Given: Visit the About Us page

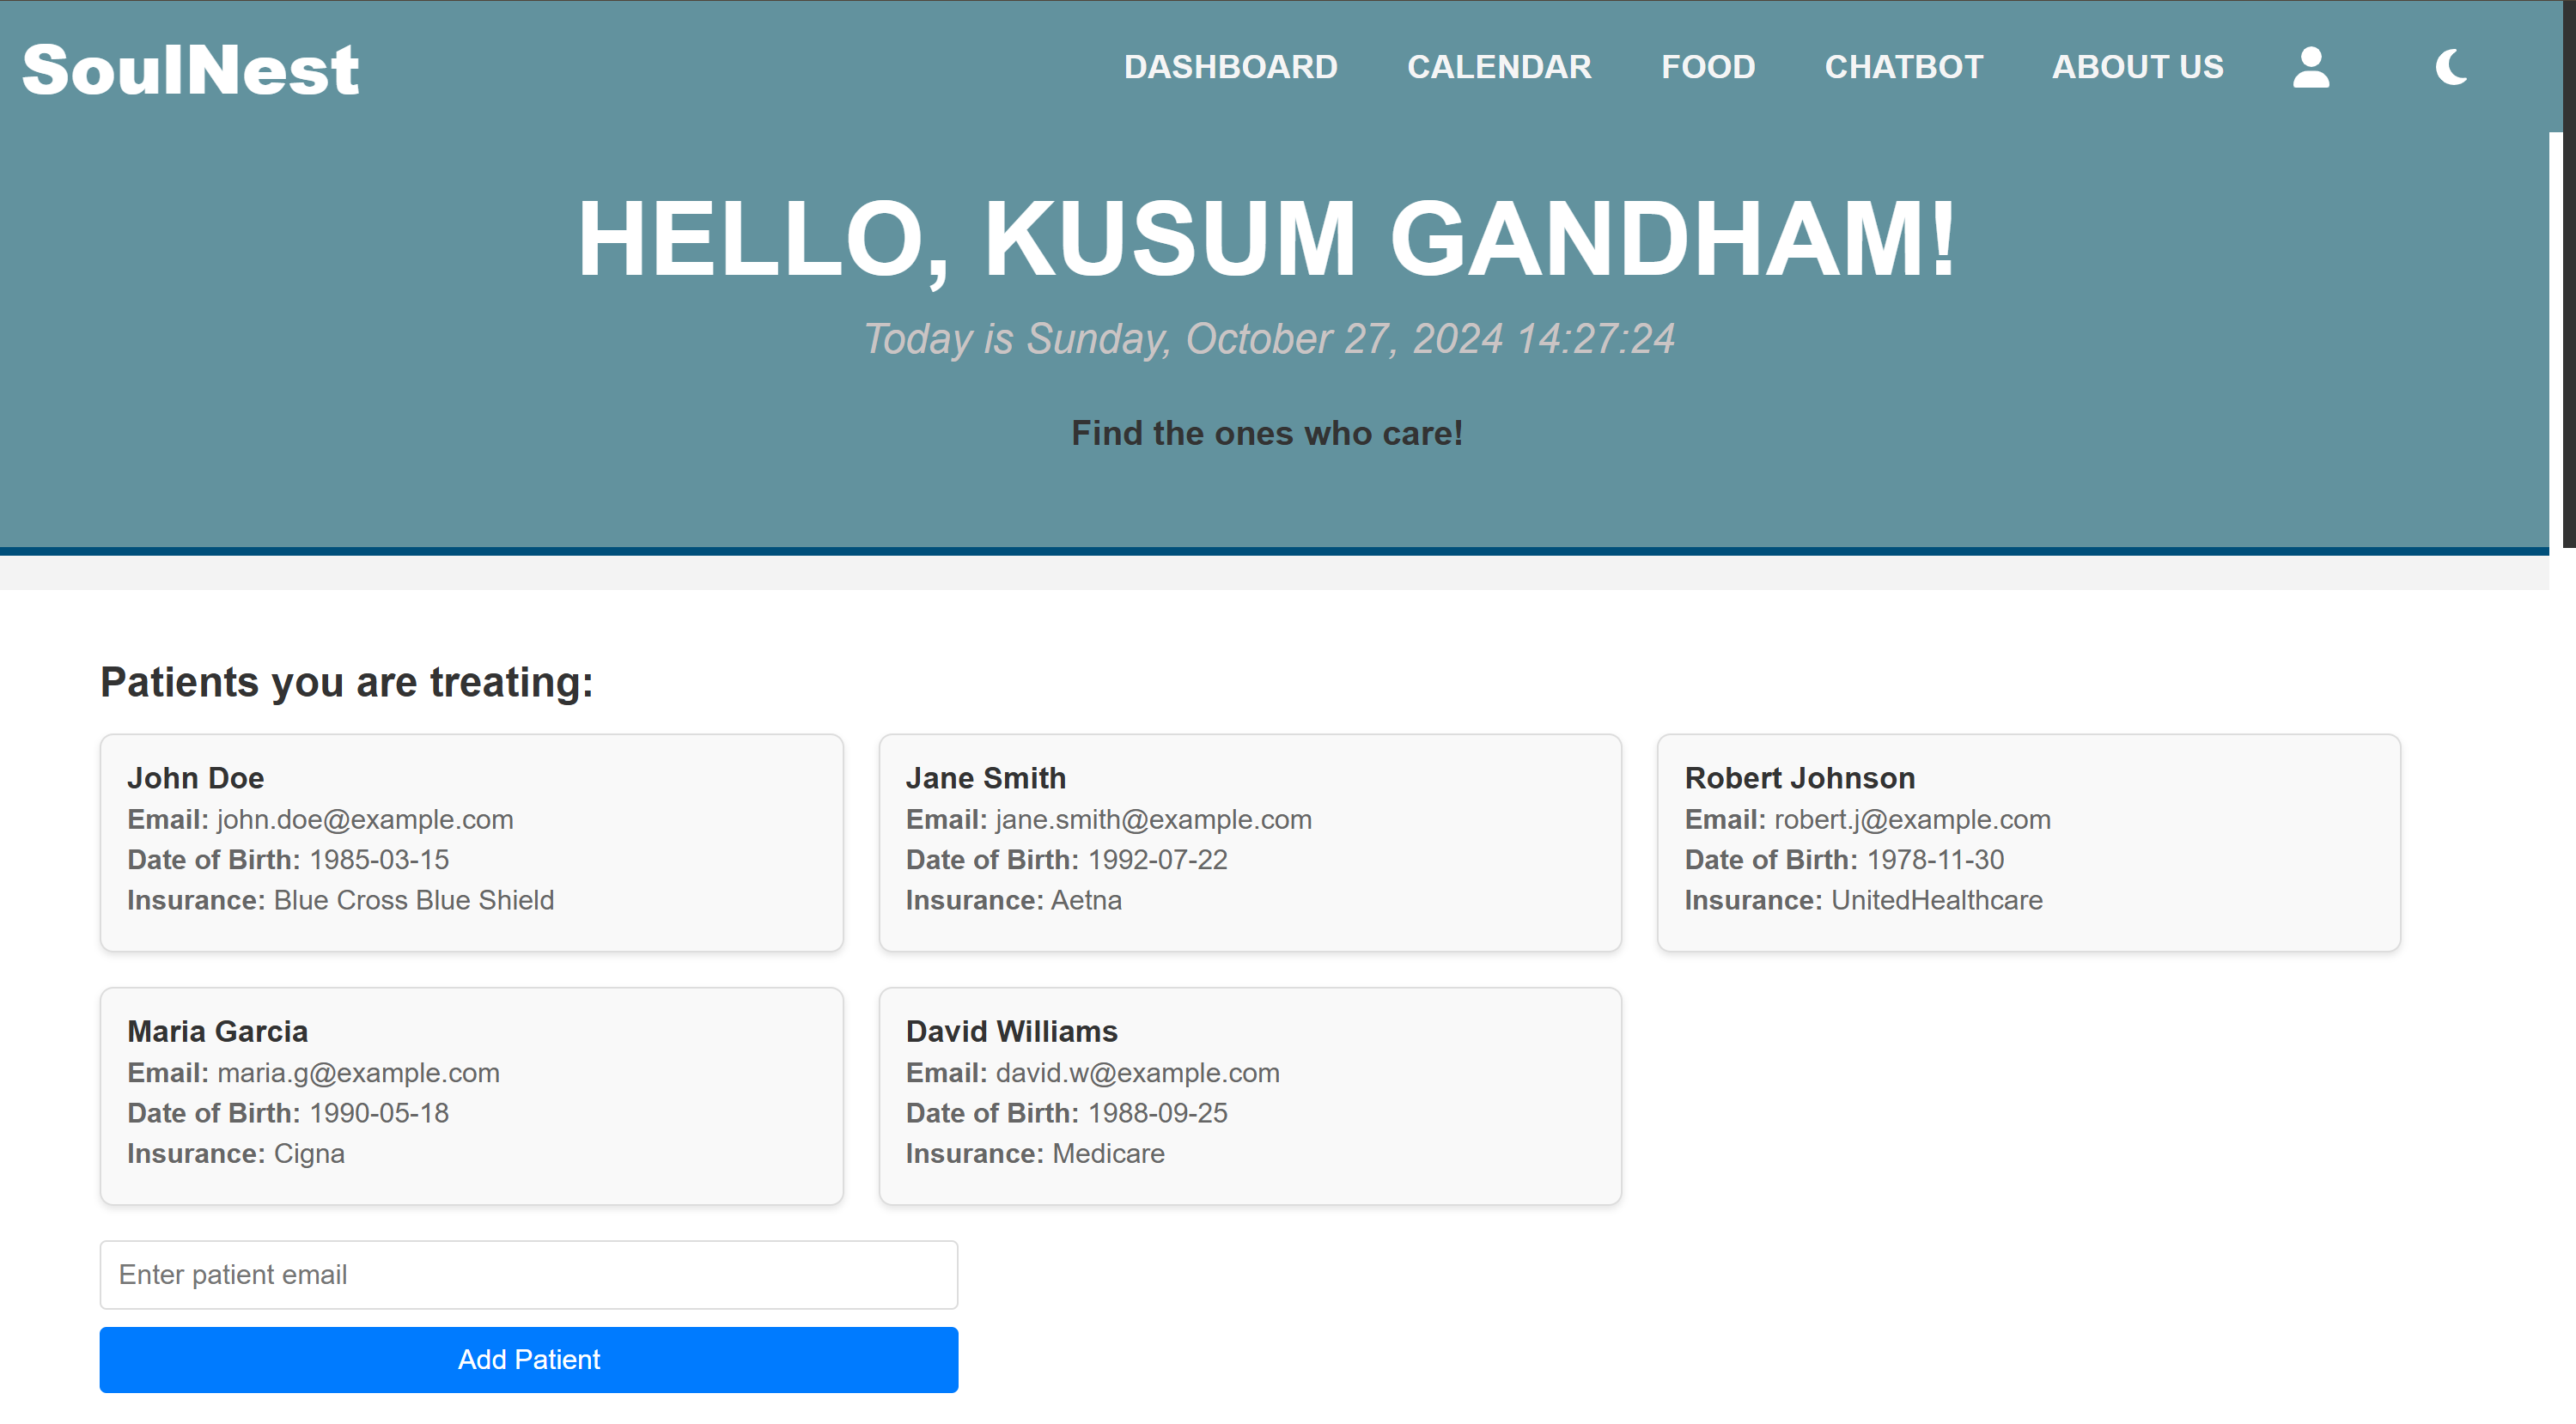Looking at the screenshot, I should point(2137,67).
